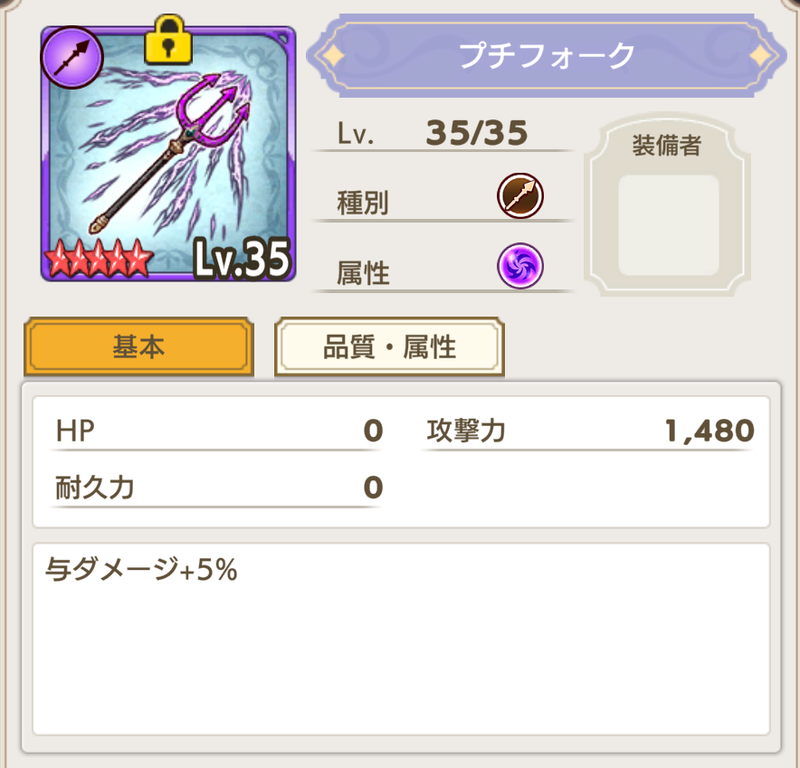Click the 与ダメージ+5% effect description
Viewport: 800px width, 768px height.
point(141,569)
